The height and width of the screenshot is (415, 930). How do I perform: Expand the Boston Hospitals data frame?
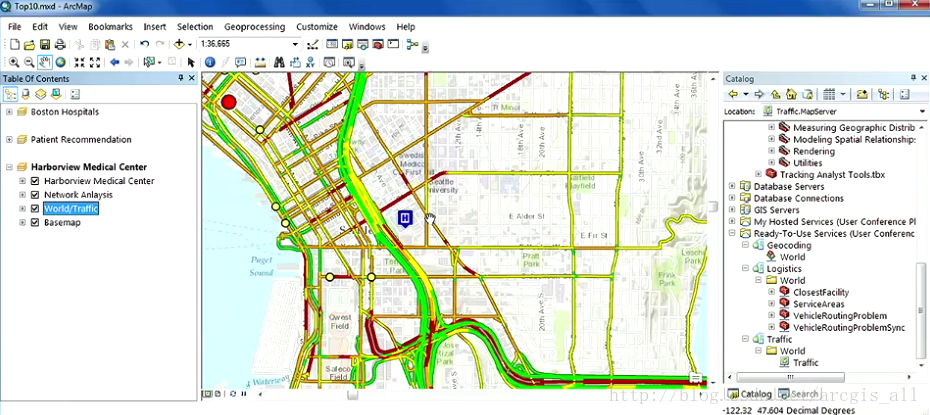[x=9, y=112]
